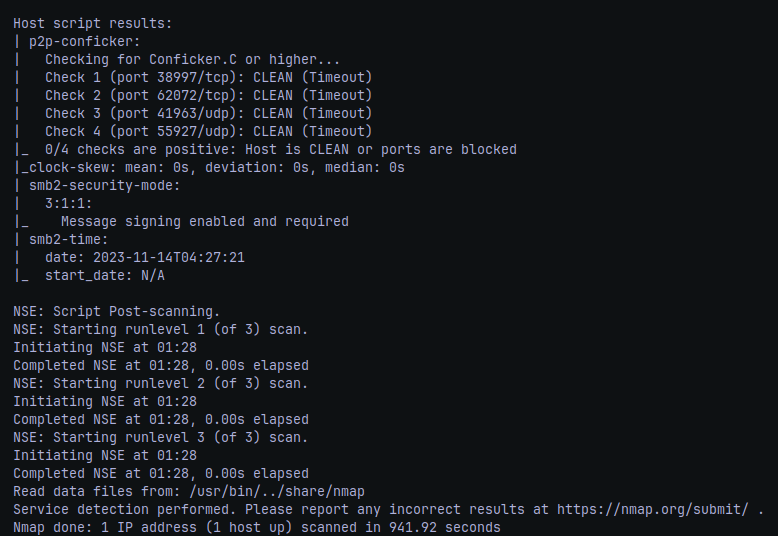
Task: Click the 'smb2-security-mode:' script name
Action: (x=105, y=186)
